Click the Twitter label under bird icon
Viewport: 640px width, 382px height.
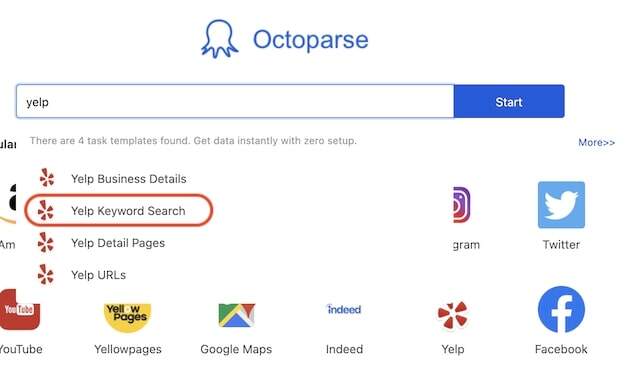pos(561,244)
